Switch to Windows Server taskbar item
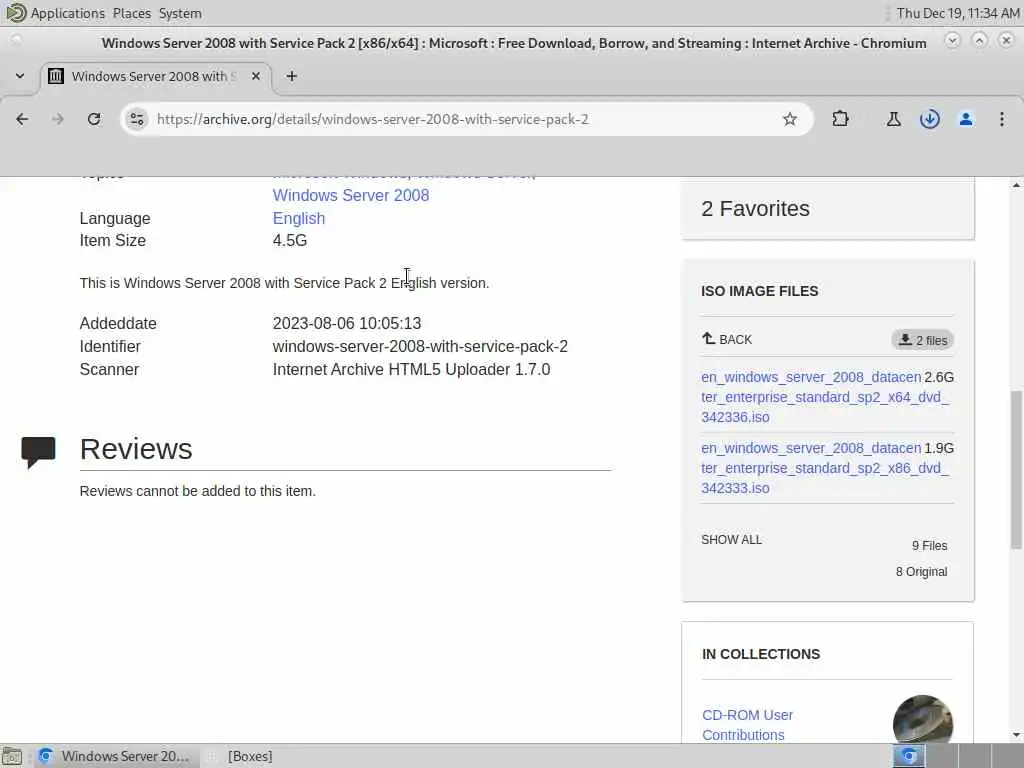 114,756
